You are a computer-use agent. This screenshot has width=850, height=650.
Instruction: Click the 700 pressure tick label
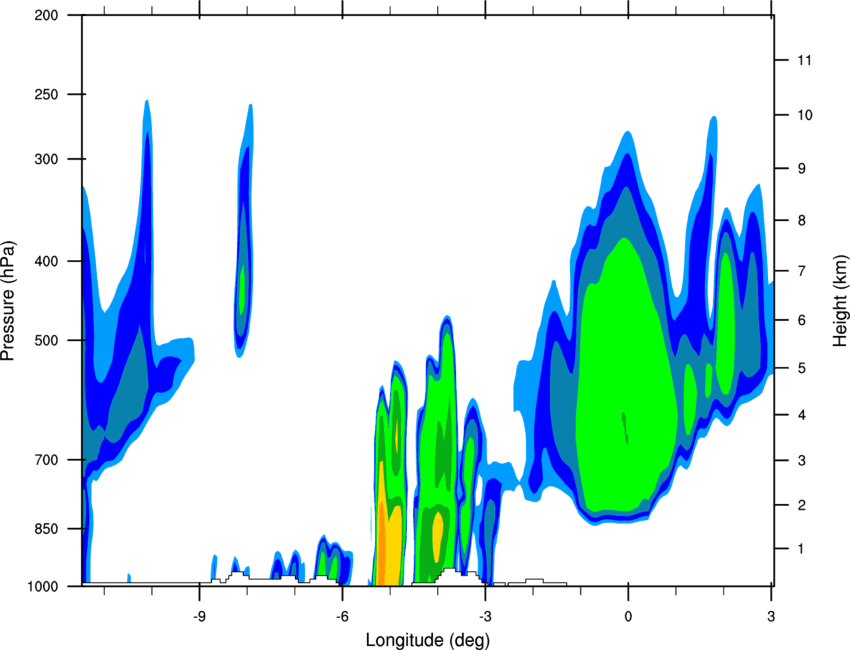click(46, 460)
